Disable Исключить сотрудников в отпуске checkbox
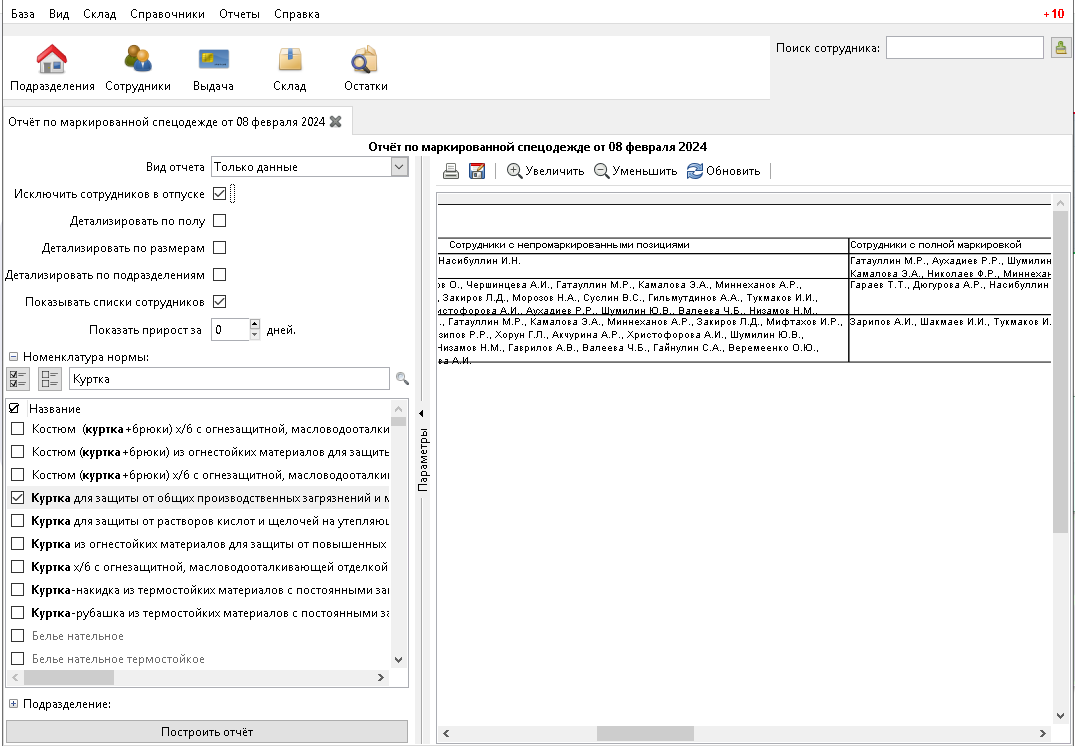The image size is (1075, 746). coord(220,193)
